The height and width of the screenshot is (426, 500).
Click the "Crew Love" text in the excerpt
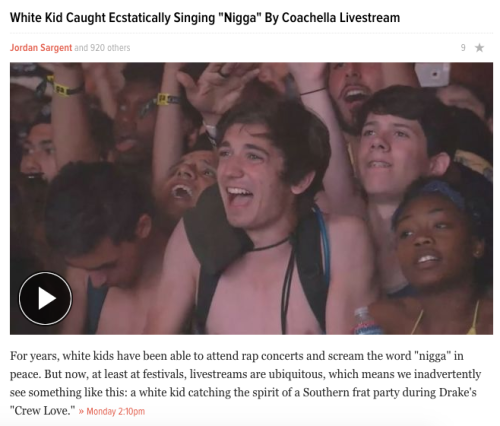point(42,411)
